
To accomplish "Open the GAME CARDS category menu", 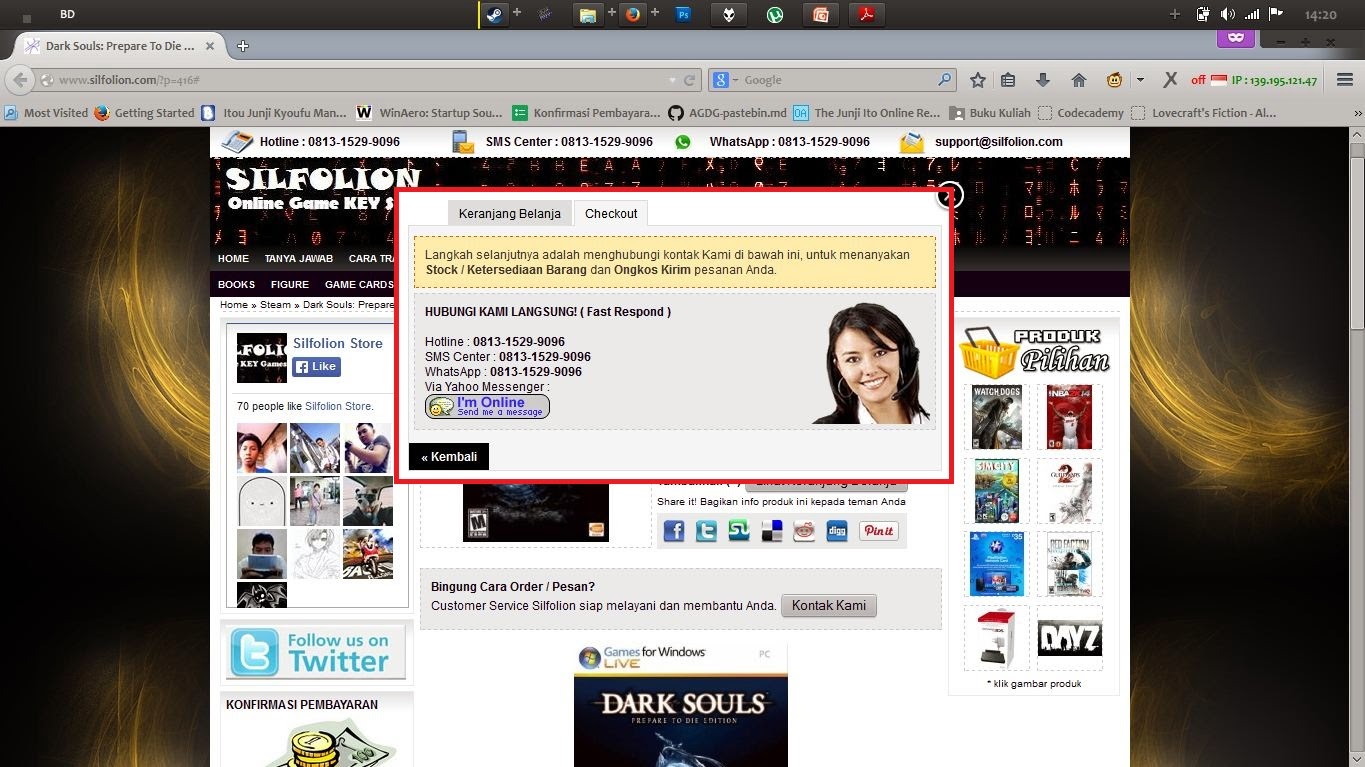I will click(x=359, y=284).
